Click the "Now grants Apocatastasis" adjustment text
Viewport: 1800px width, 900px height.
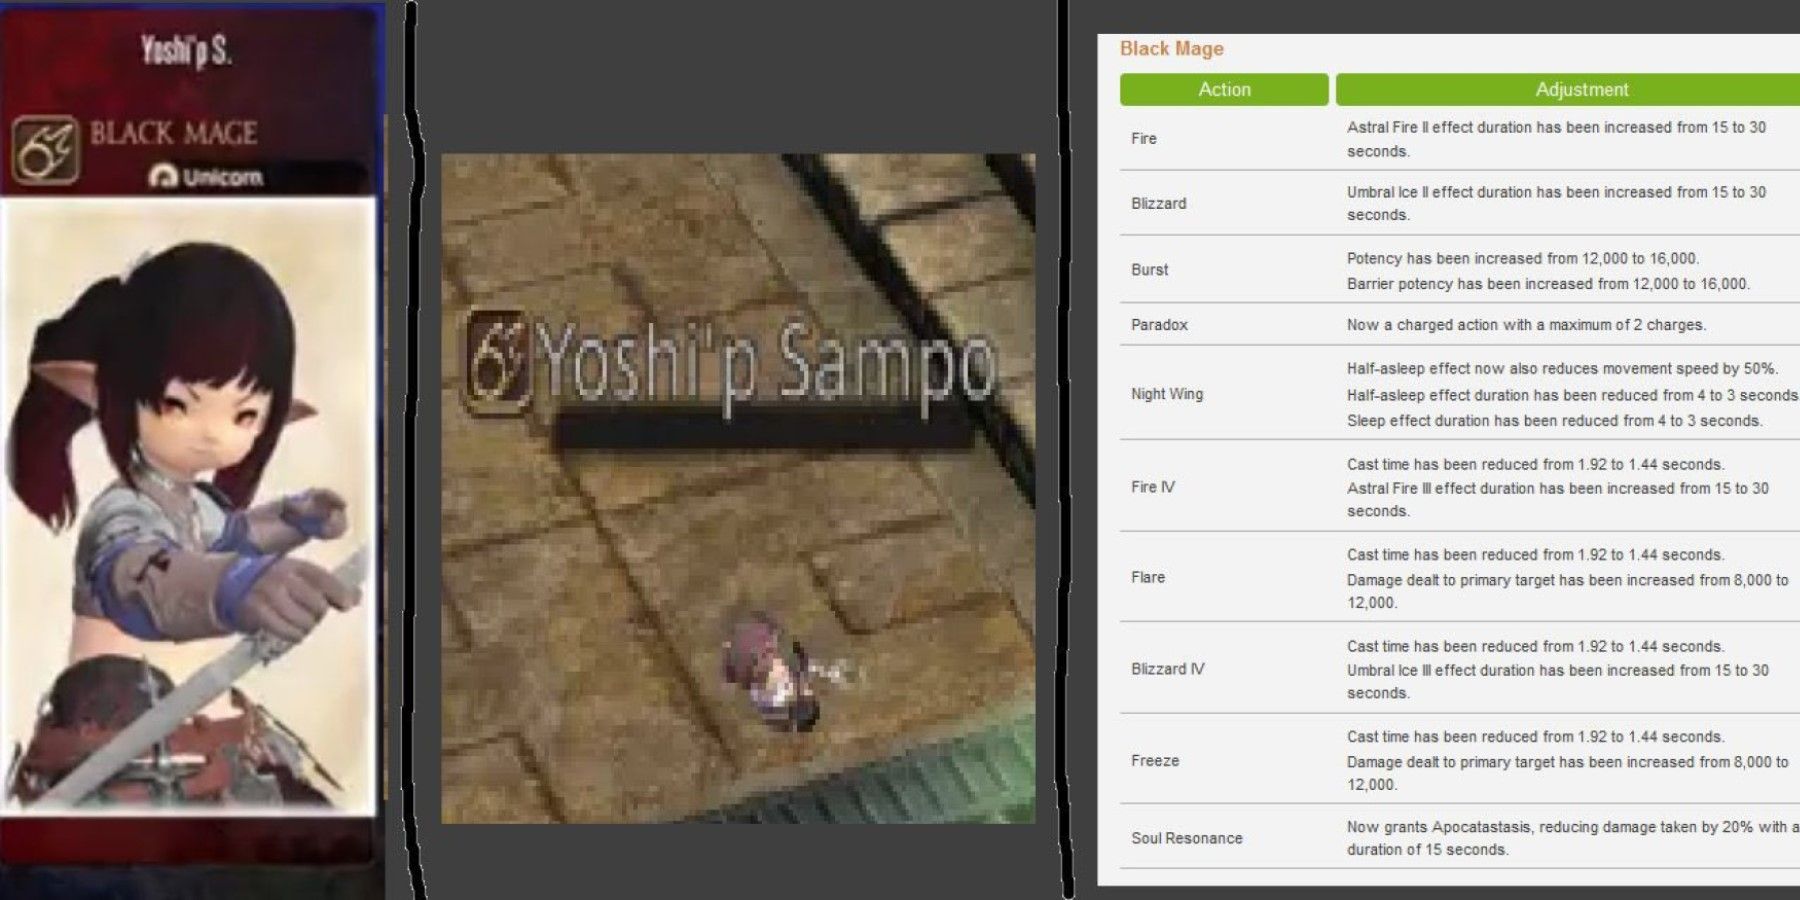1572,838
